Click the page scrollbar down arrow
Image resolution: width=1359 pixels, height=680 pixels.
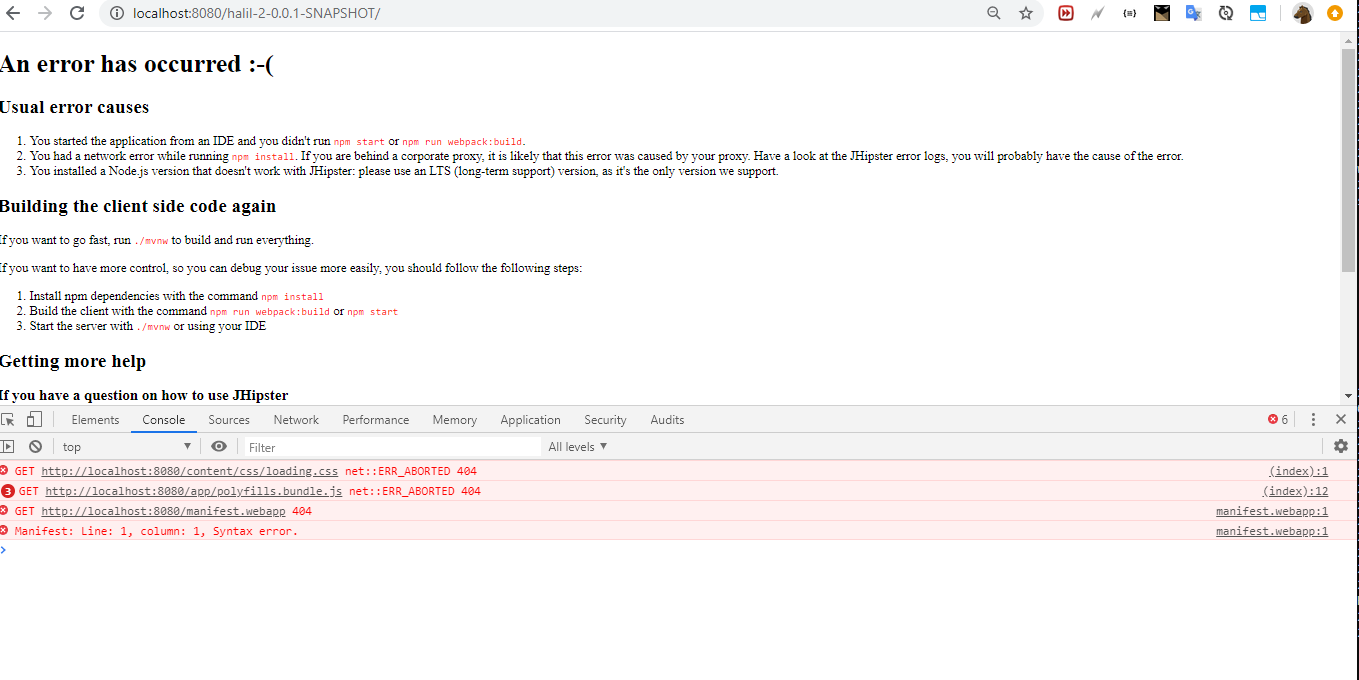1348,396
